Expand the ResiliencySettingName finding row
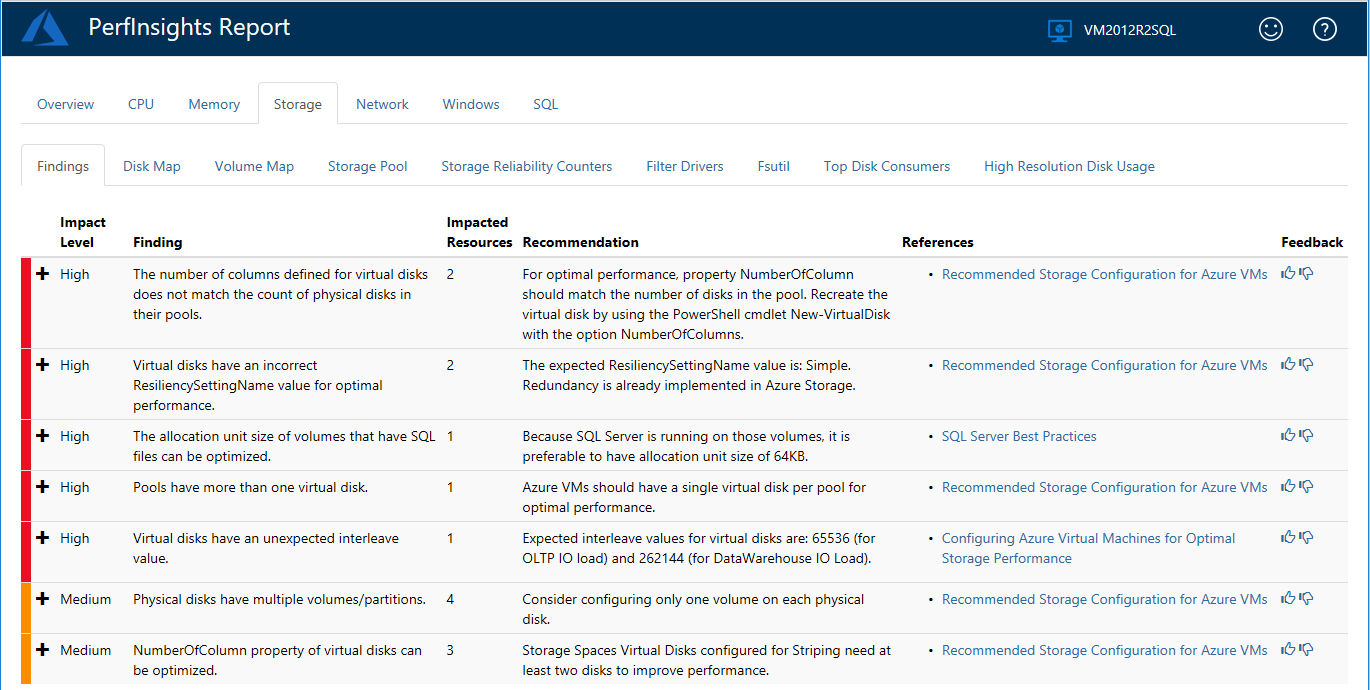Image resolution: width=1370 pixels, height=690 pixels. click(42, 365)
